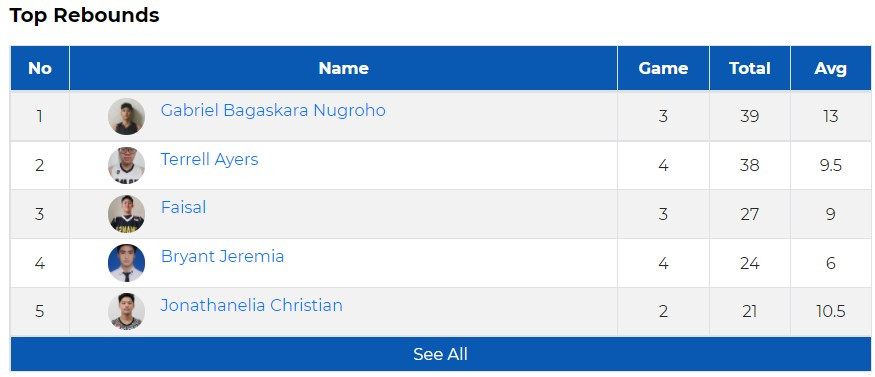Viewport: 875px width, 377px height.
Task: Visit Jonathanelia Christian's profile link
Action: click(x=252, y=306)
